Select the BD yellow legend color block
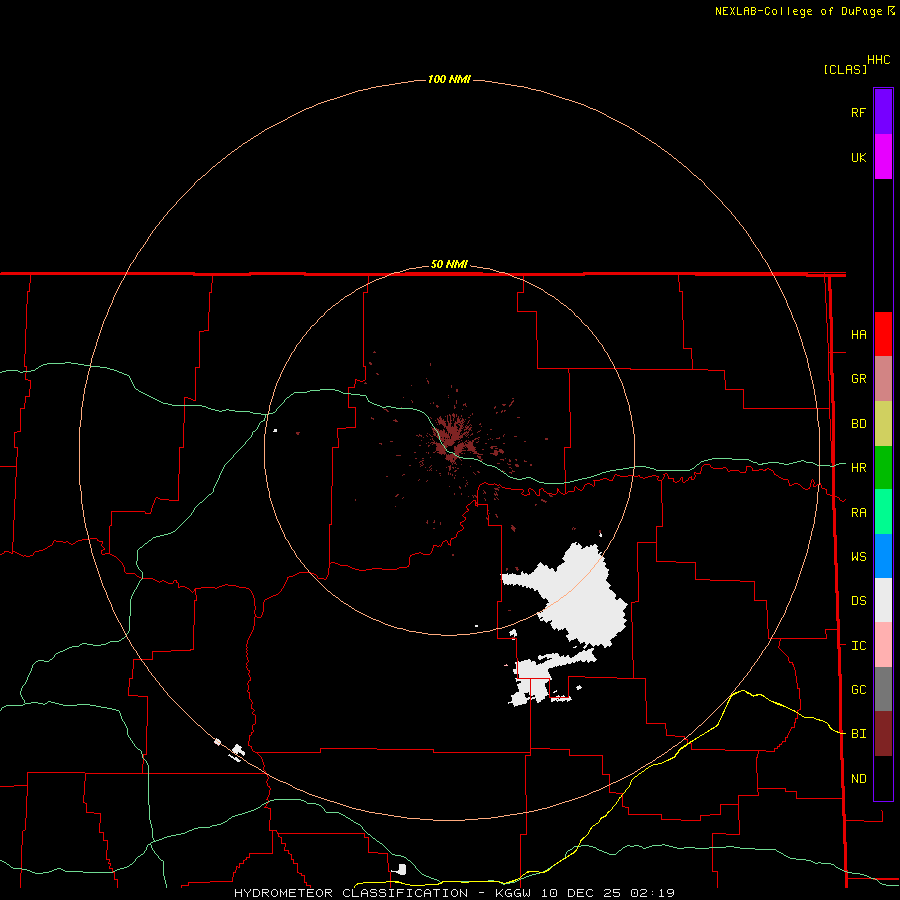 pos(883,424)
